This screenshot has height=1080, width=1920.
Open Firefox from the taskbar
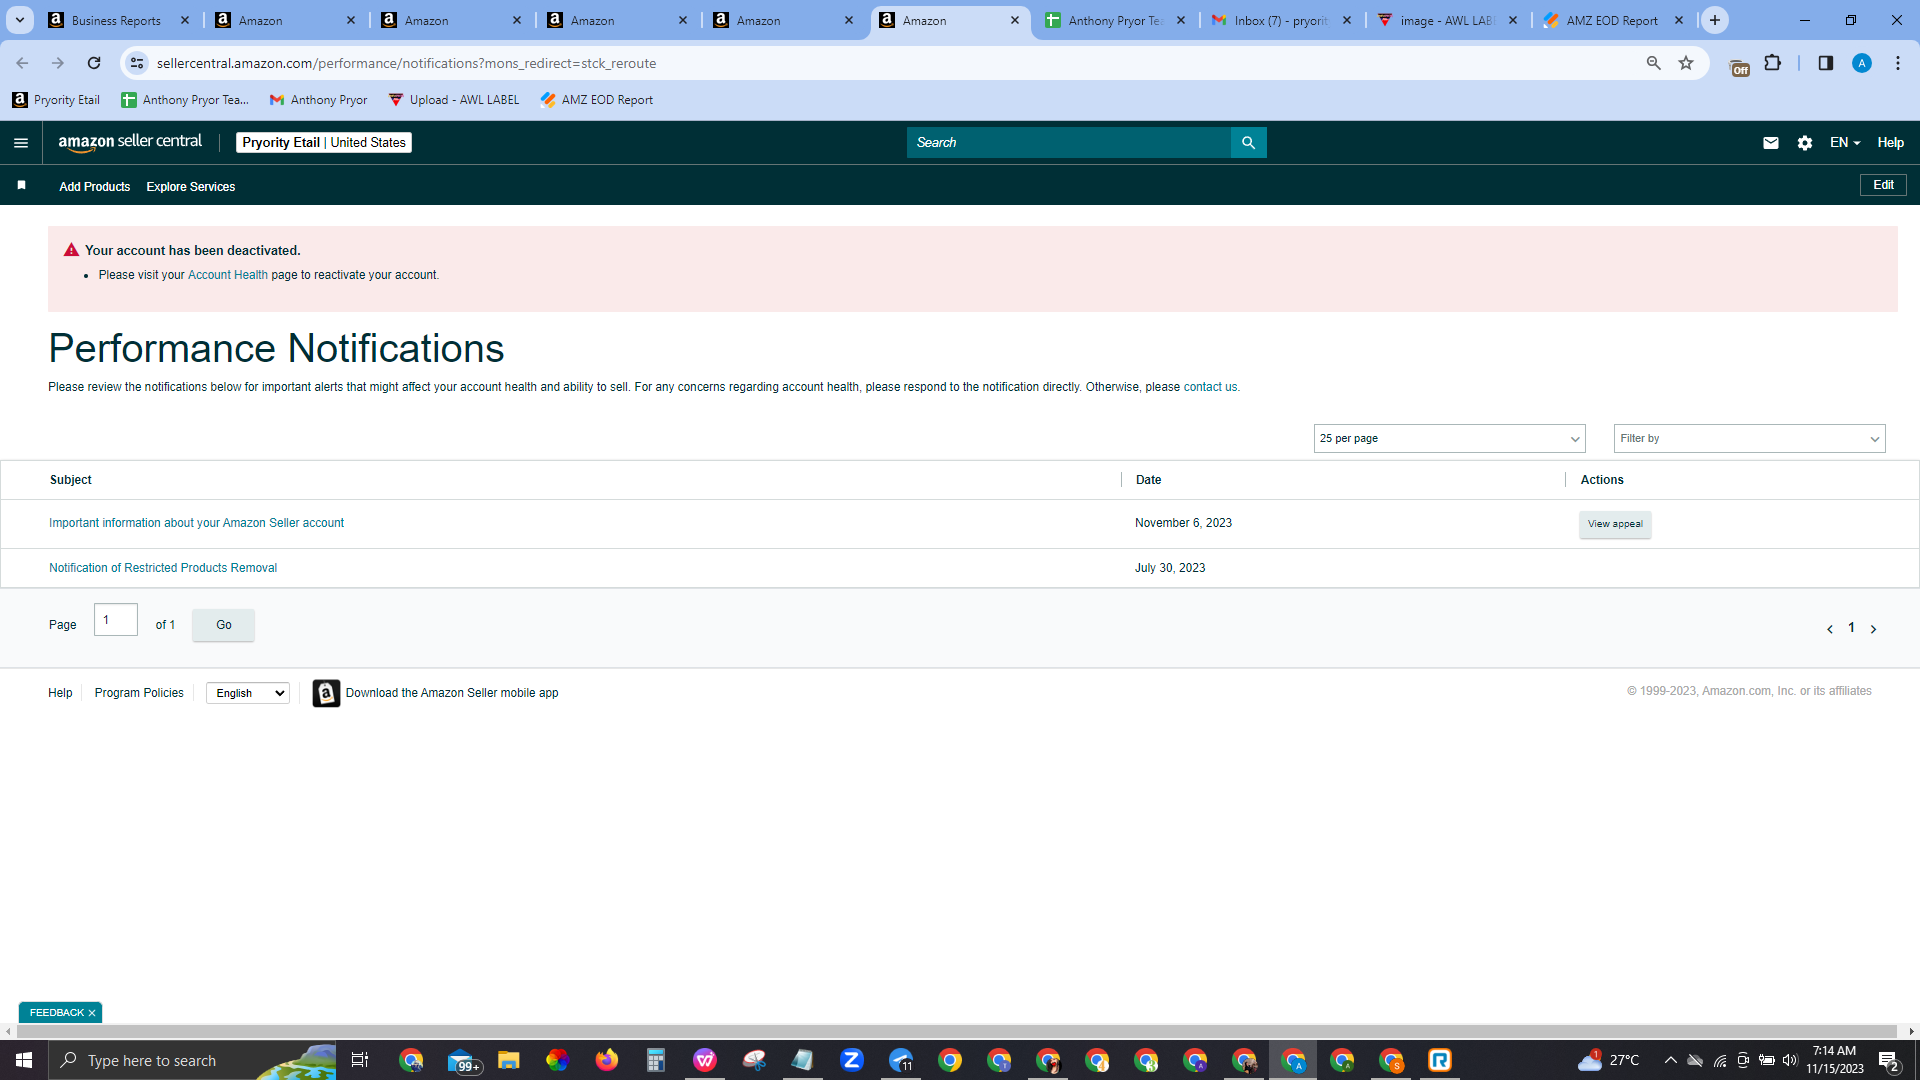606,1060
